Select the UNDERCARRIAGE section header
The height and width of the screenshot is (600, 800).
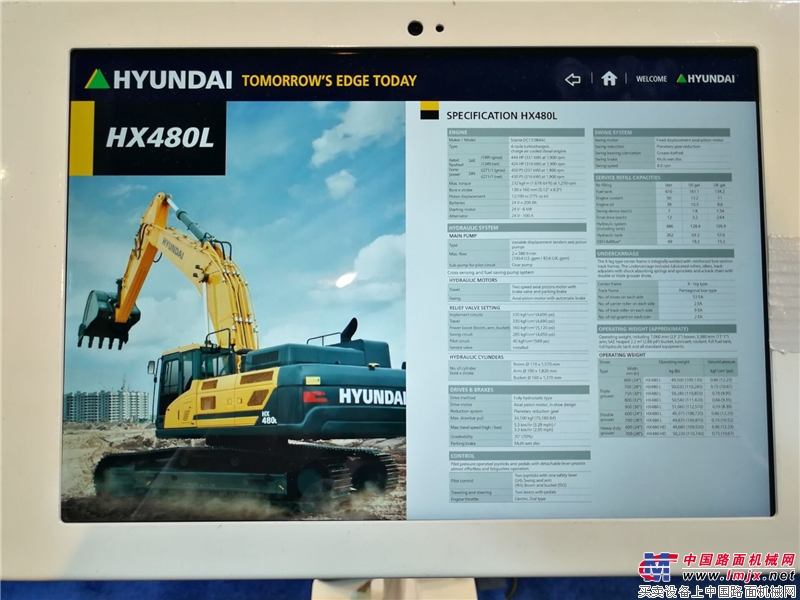pos(665,254)
